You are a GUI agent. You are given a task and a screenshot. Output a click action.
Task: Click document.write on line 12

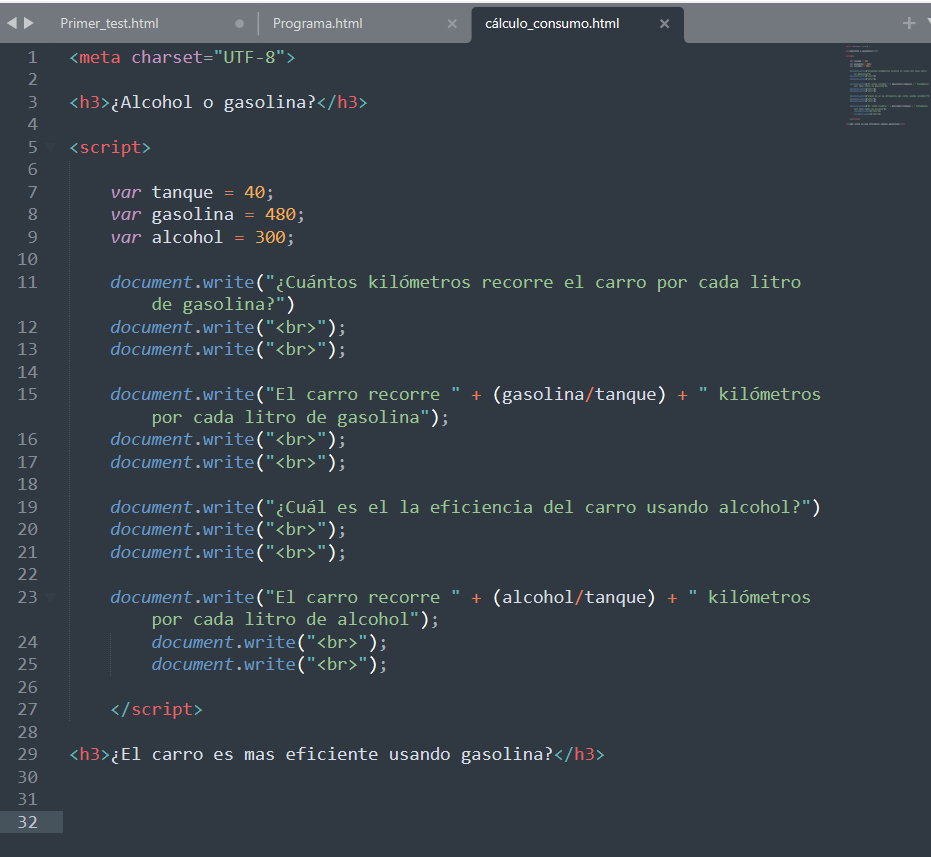[182, 327]
